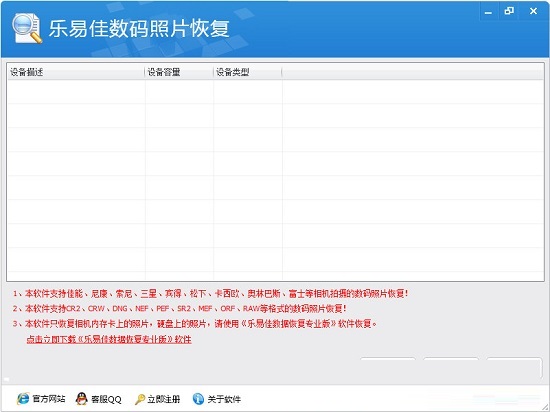The width and height of the screenshot is (550, 412).
Task: Sort the list by the 设备类型 column header
Action: coord(248,72)
